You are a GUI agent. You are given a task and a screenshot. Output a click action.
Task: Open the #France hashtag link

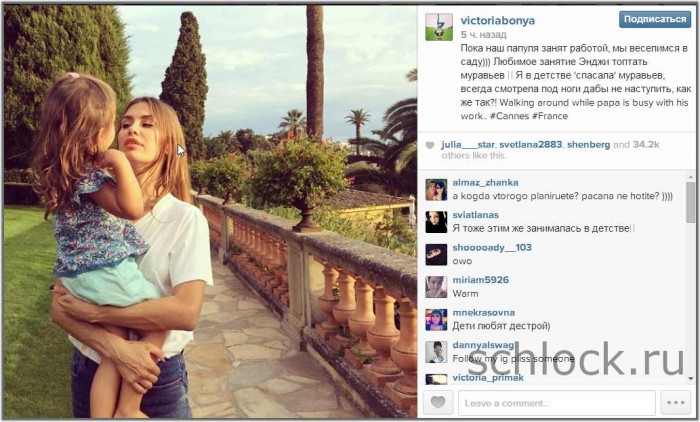pos(550,116)
